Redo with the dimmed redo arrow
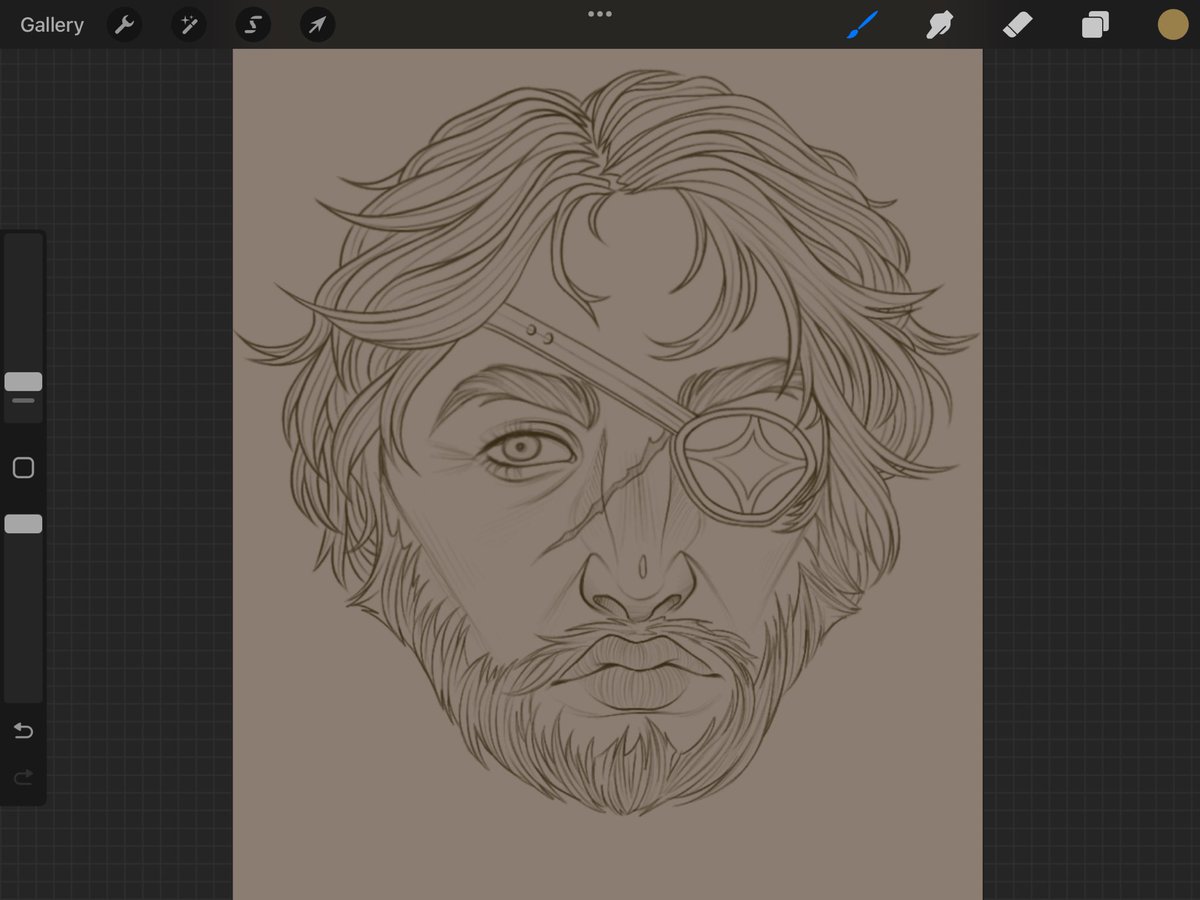Image resolution: width=1200 pixels, height=900 pixels. point(23,776)
